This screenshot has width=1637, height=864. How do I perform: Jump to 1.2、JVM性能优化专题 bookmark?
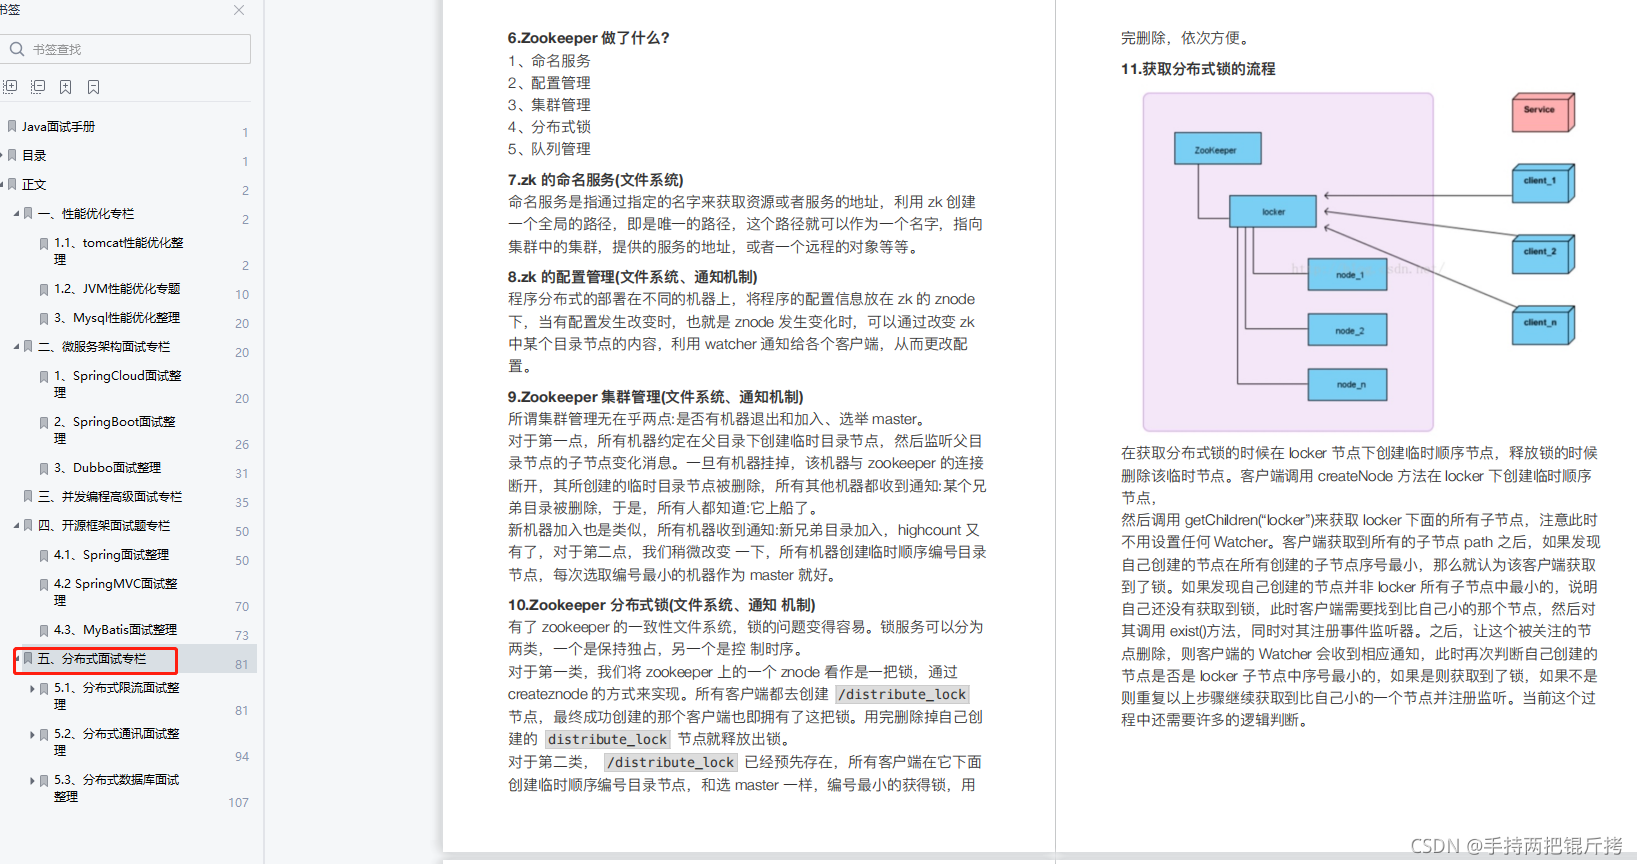117,289
